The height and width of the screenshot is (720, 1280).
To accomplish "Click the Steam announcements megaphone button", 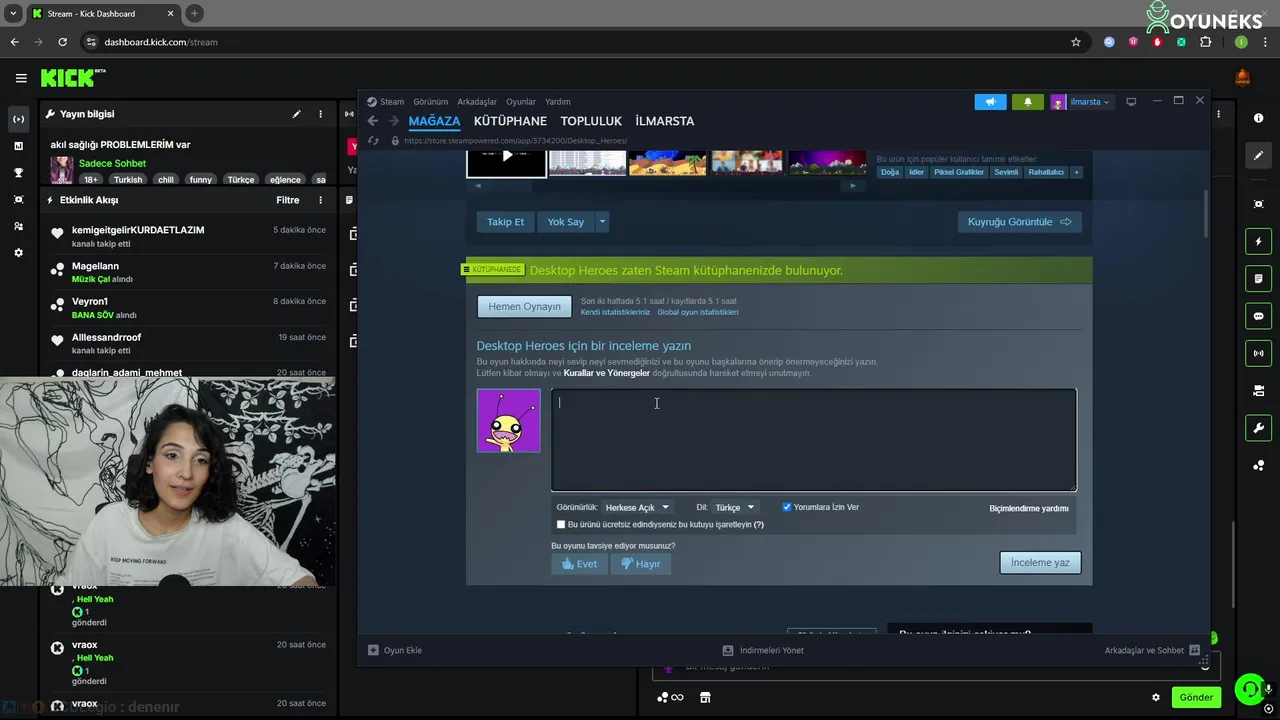I will coord(990,102).
